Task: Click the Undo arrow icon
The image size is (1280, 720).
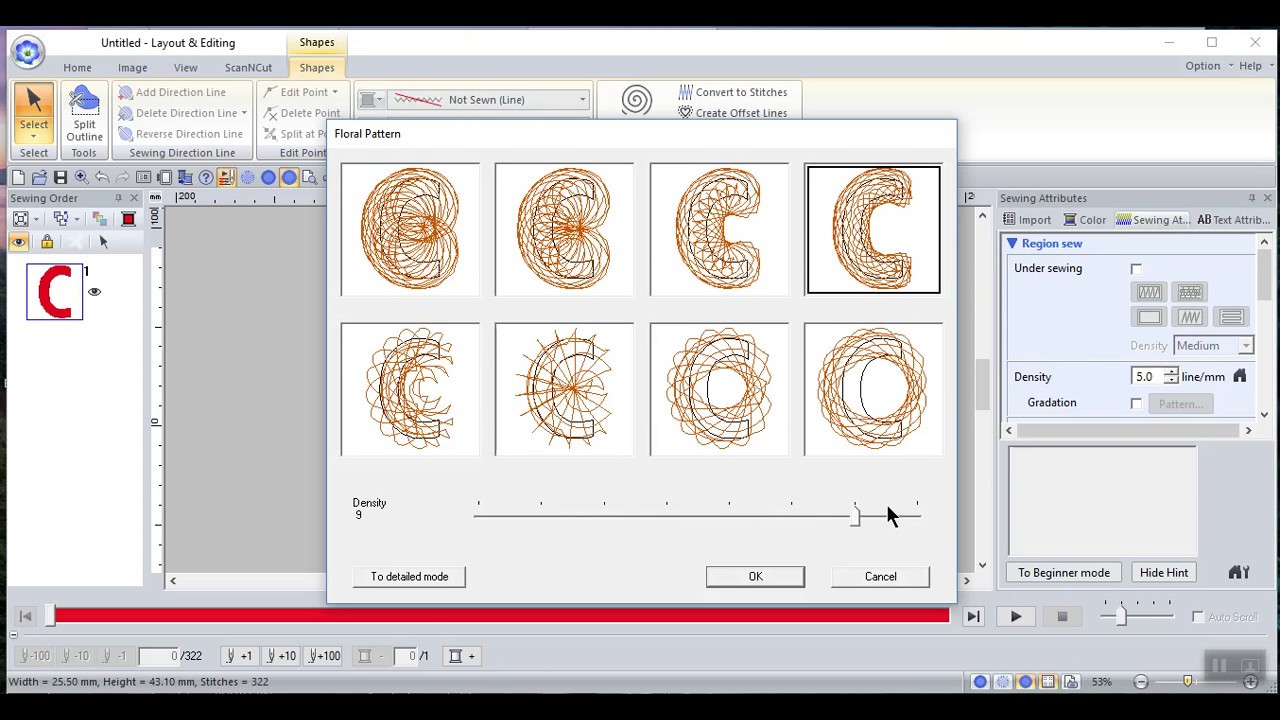Action: [102, 178]
